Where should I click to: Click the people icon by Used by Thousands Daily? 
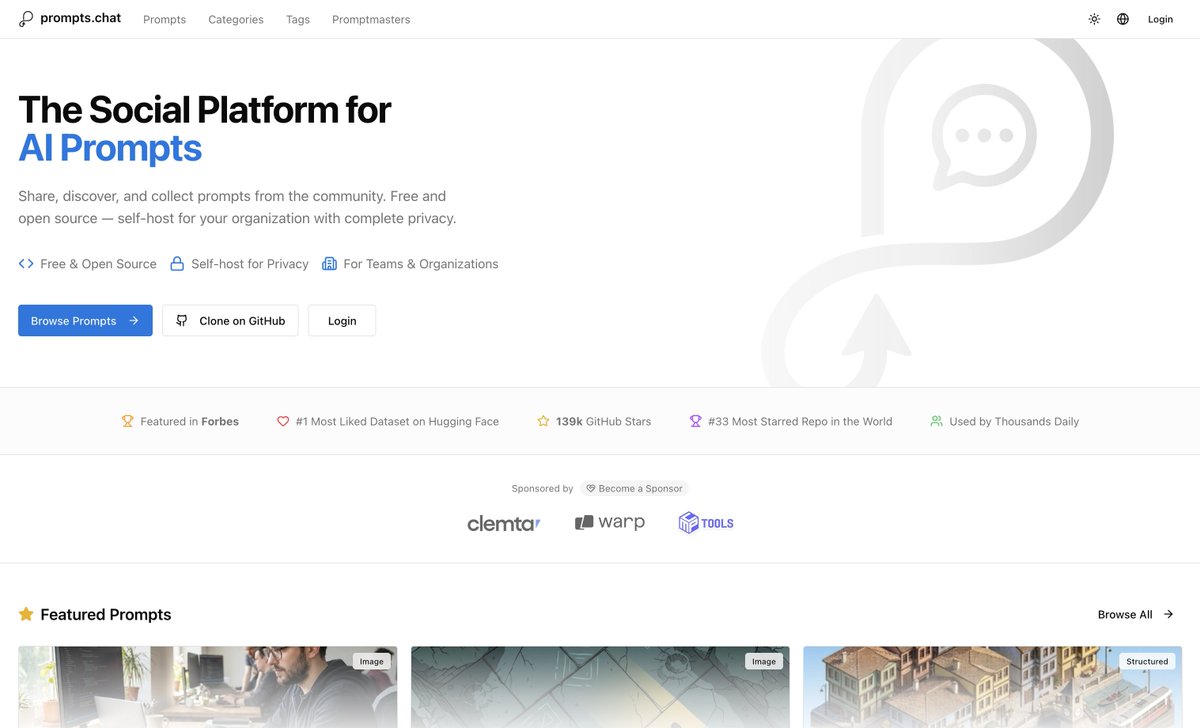(x=936, y=421)
